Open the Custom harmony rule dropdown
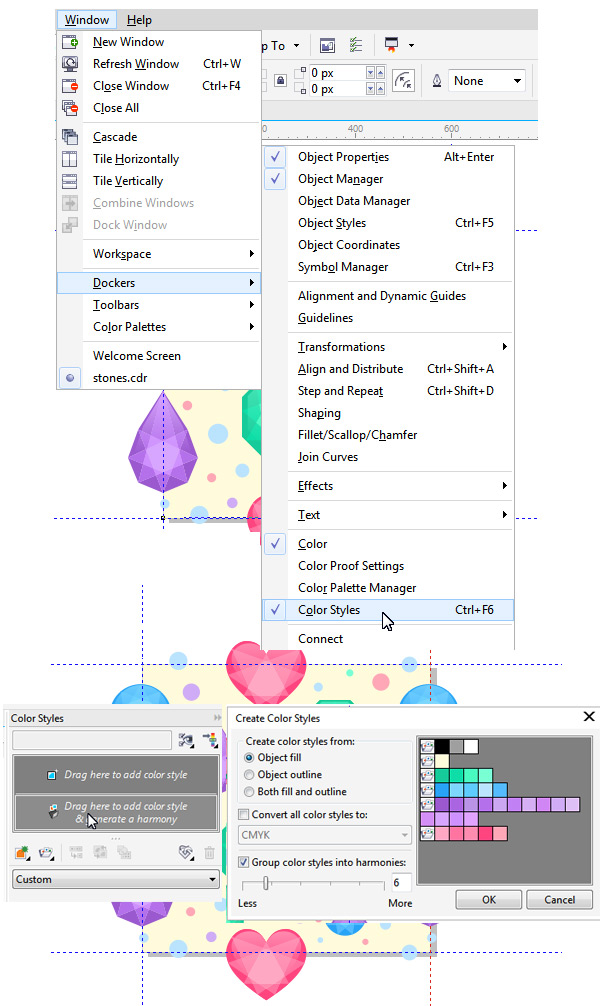The height and width of the screenshot is (1006, 600). (116, 880)
